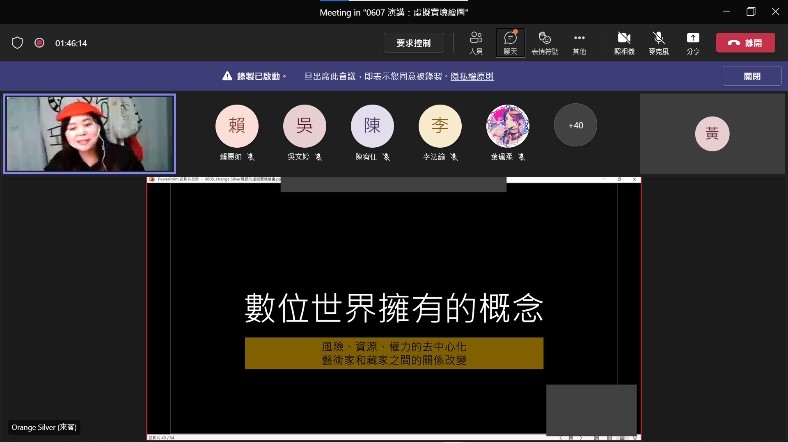Open the People (人員) panel
788x443 pixels.
pyautogui.click(x=476, y=42)
